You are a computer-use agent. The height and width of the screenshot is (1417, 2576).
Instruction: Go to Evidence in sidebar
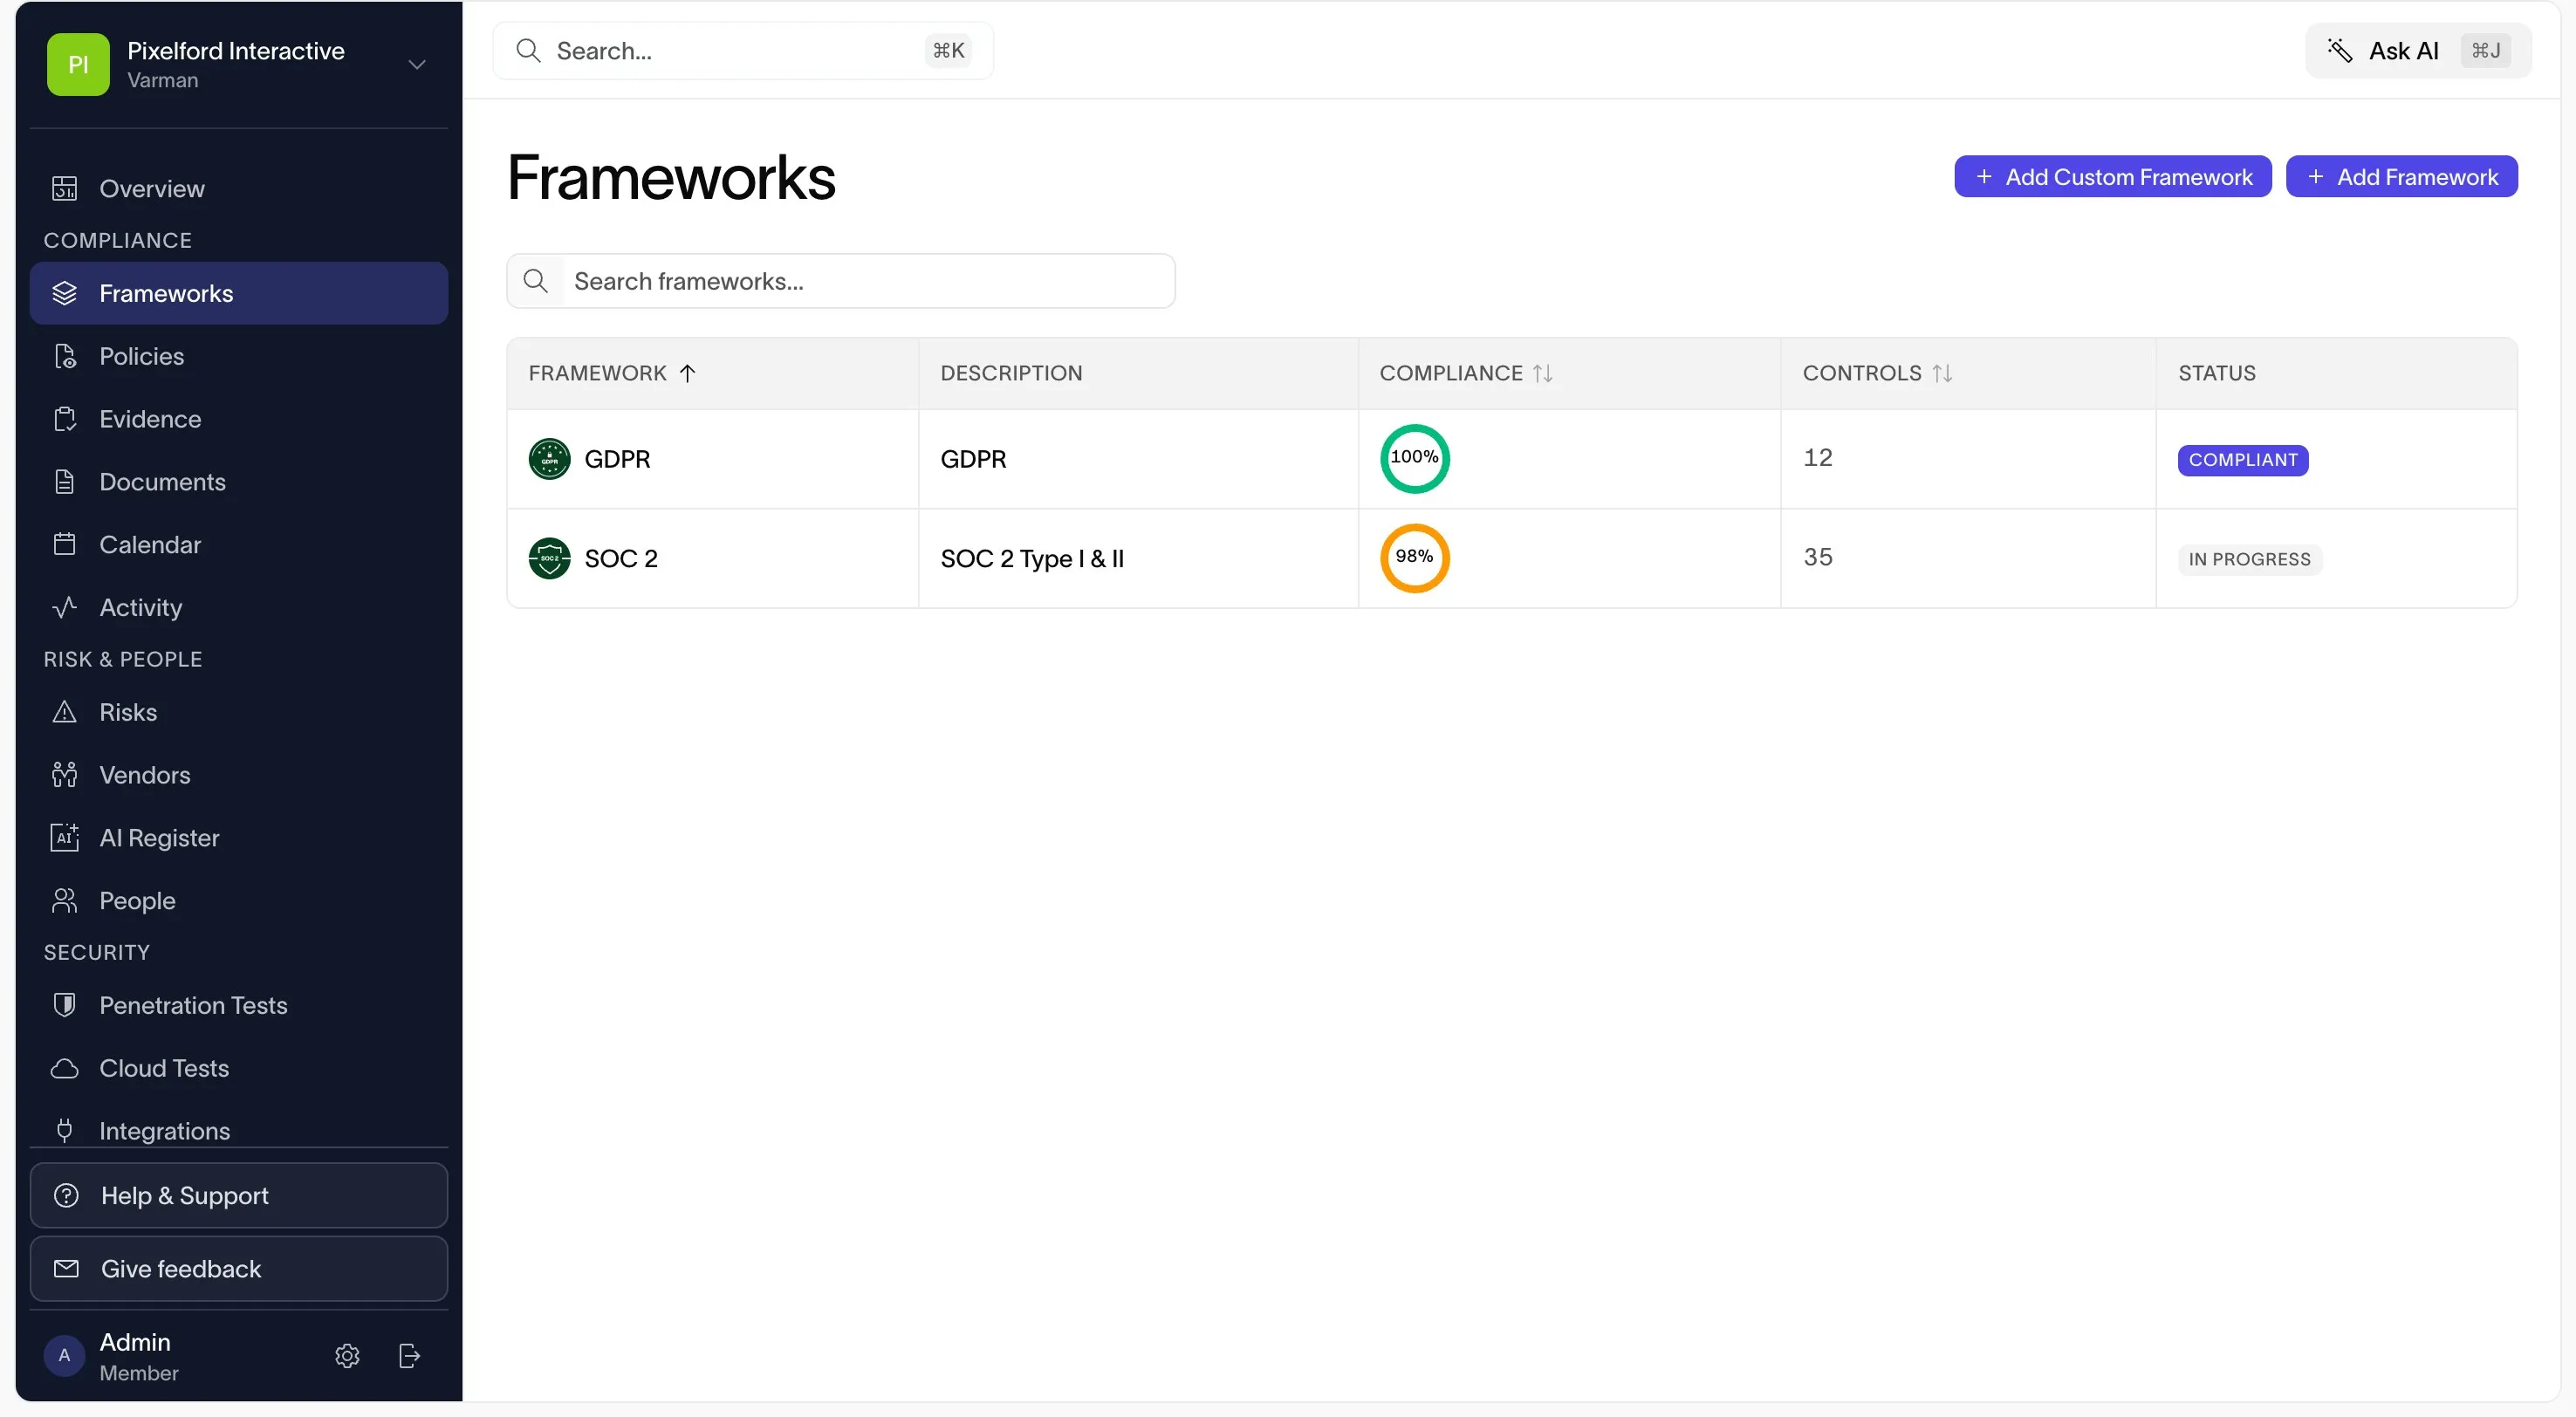pyautogui.click(x=239, y=419)
